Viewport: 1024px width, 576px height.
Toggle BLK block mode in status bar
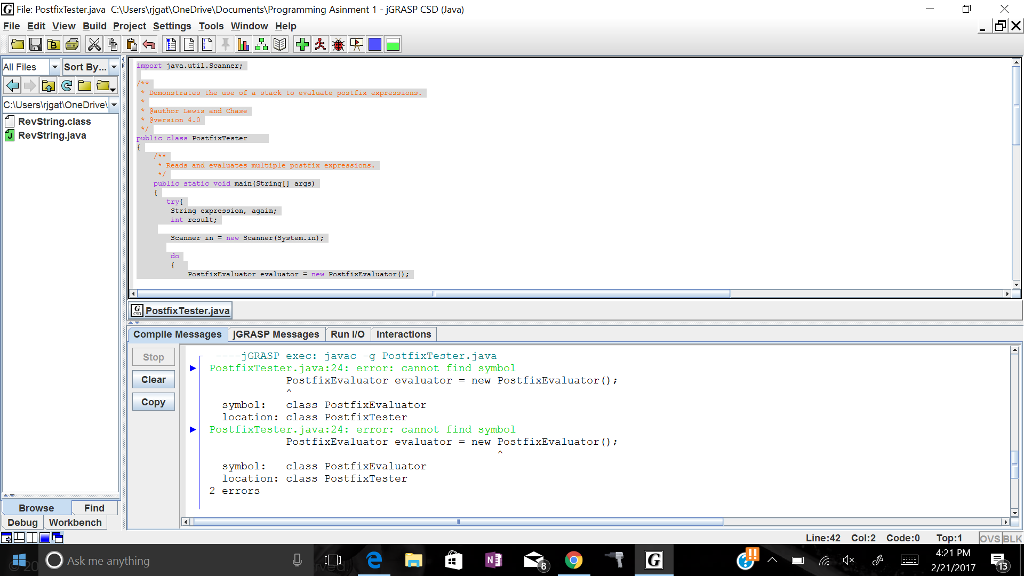[x=1012, y=538]
